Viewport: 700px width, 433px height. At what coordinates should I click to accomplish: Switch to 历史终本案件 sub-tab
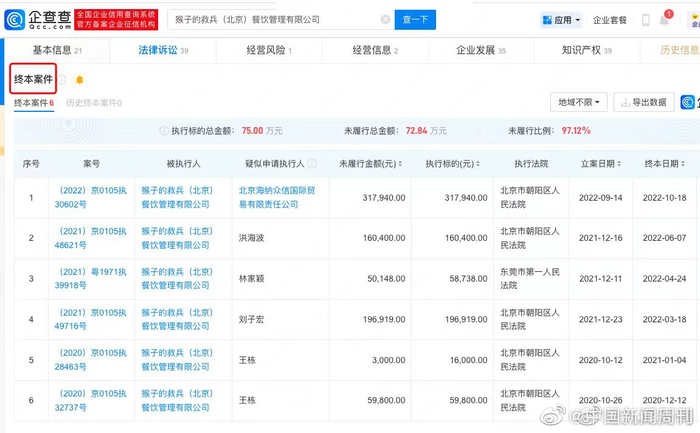tap(93, 102)
